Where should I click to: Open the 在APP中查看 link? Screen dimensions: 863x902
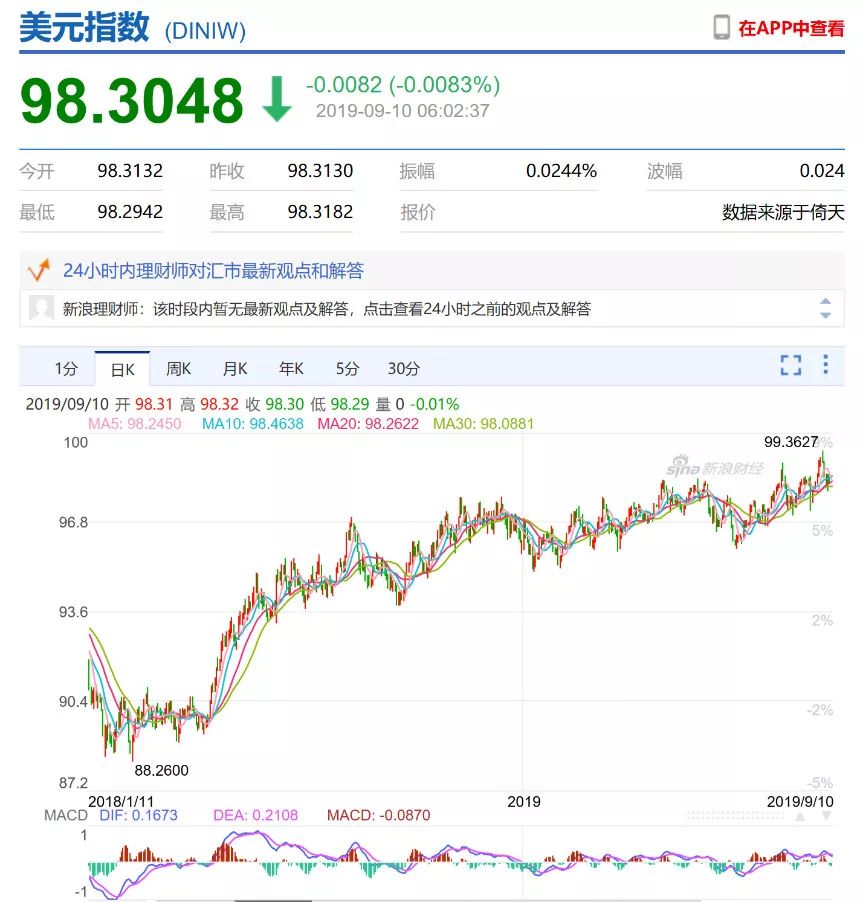(x=791, y=28)
